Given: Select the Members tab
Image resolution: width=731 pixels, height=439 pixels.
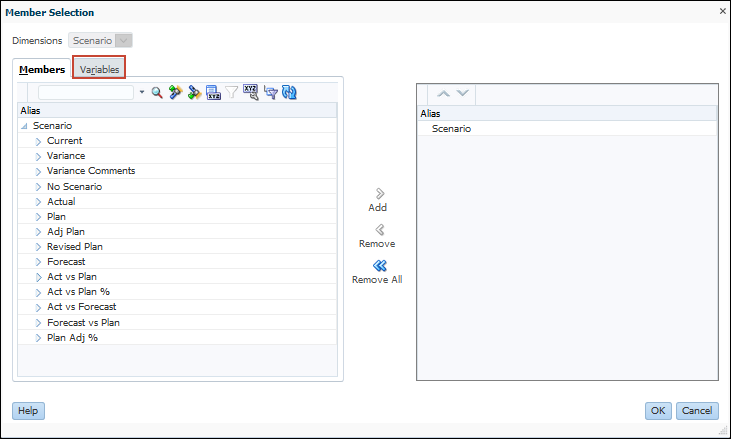Looking at the screenshot, I should pos(42,69).
